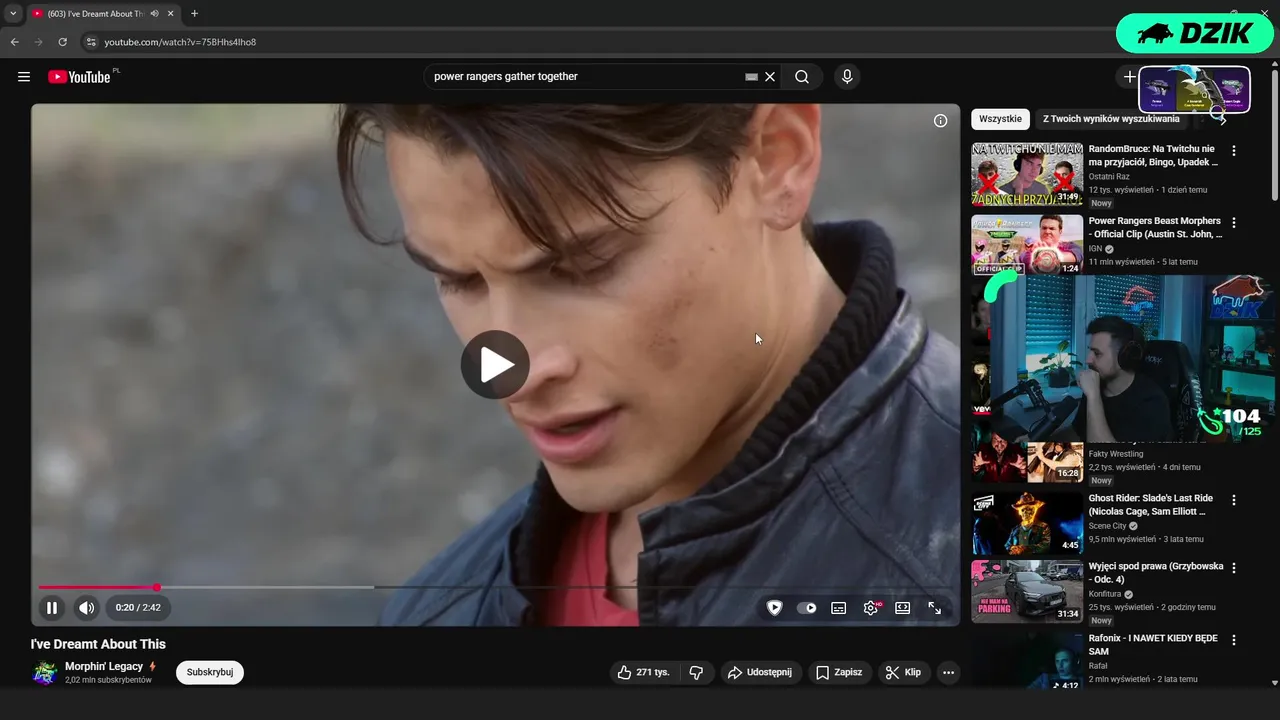
Task: Click the large center play button
Action: (495, 365)
